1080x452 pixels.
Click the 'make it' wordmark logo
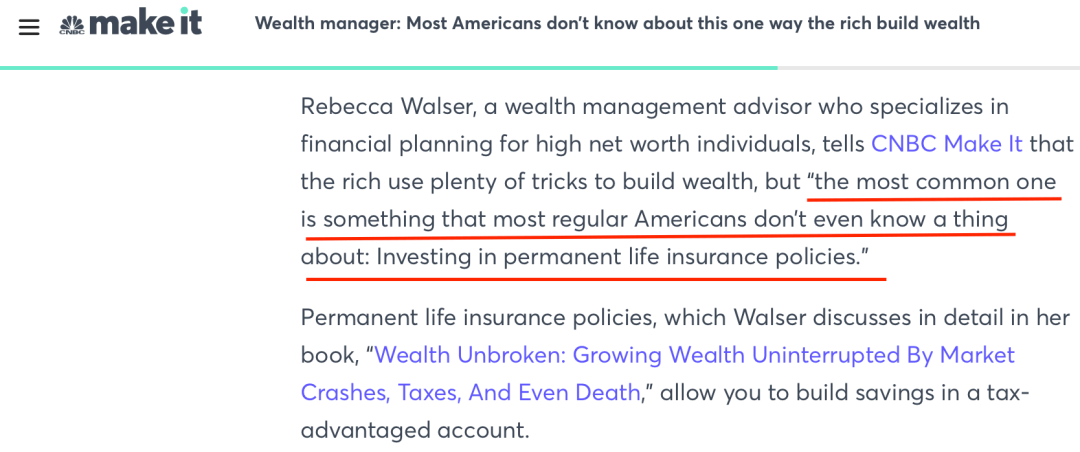145,23
